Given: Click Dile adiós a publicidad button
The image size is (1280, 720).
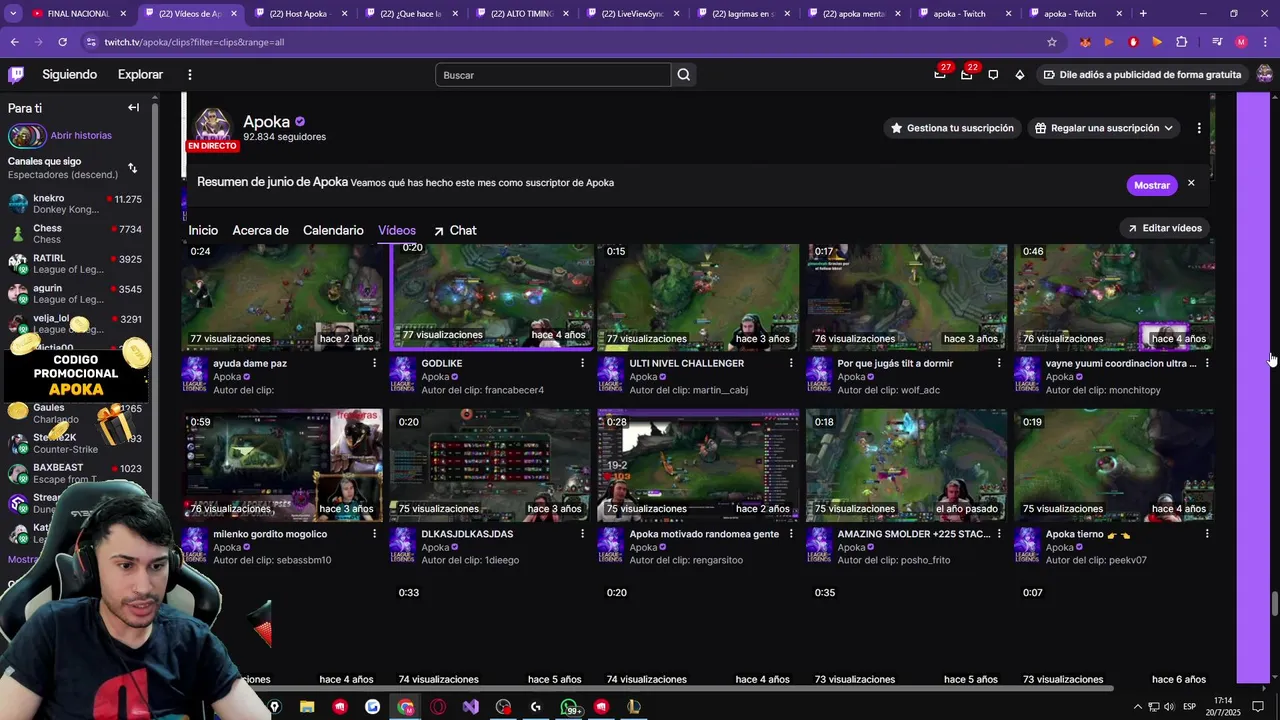Looking at the screenshot, I should (1142, 75).
